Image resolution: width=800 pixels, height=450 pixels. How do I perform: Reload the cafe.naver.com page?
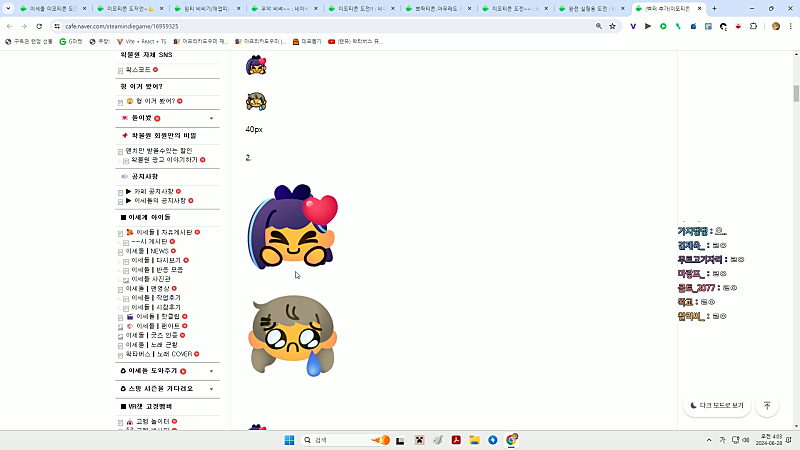[x=39, y=26]
